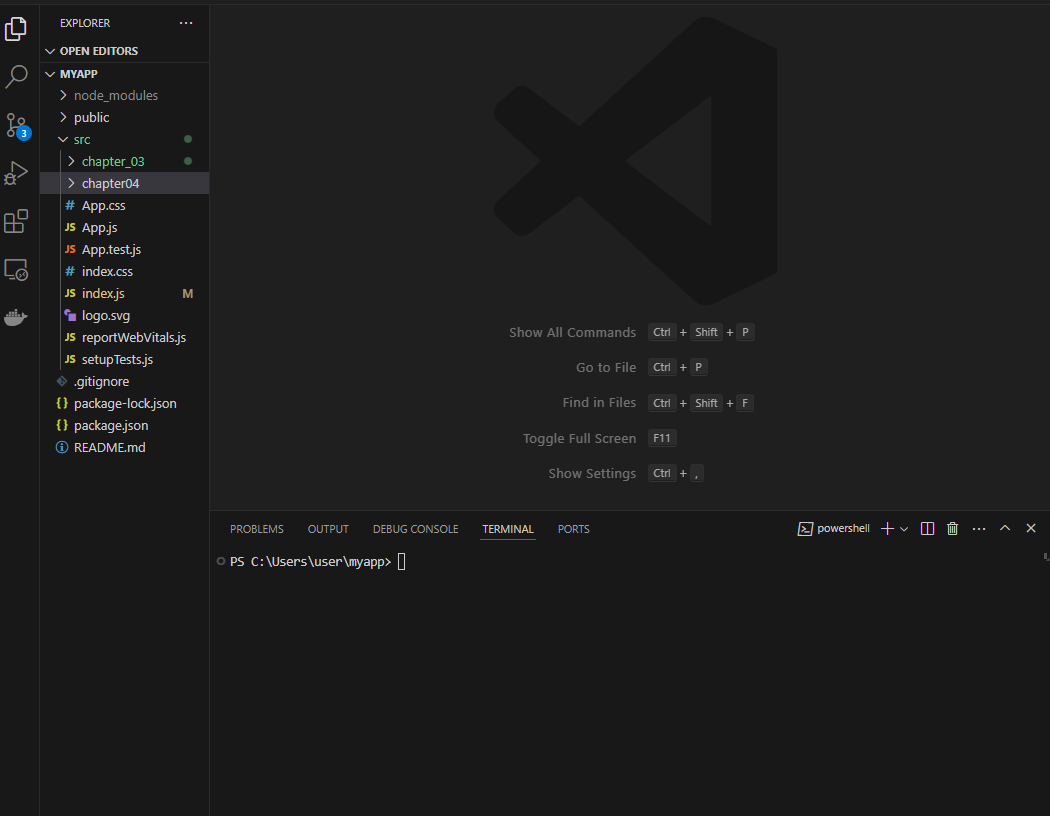Image resolution: width=1050 pixels, height=816 pixels.
Task: Expand the node_modules folder
Action: (125, 95)
